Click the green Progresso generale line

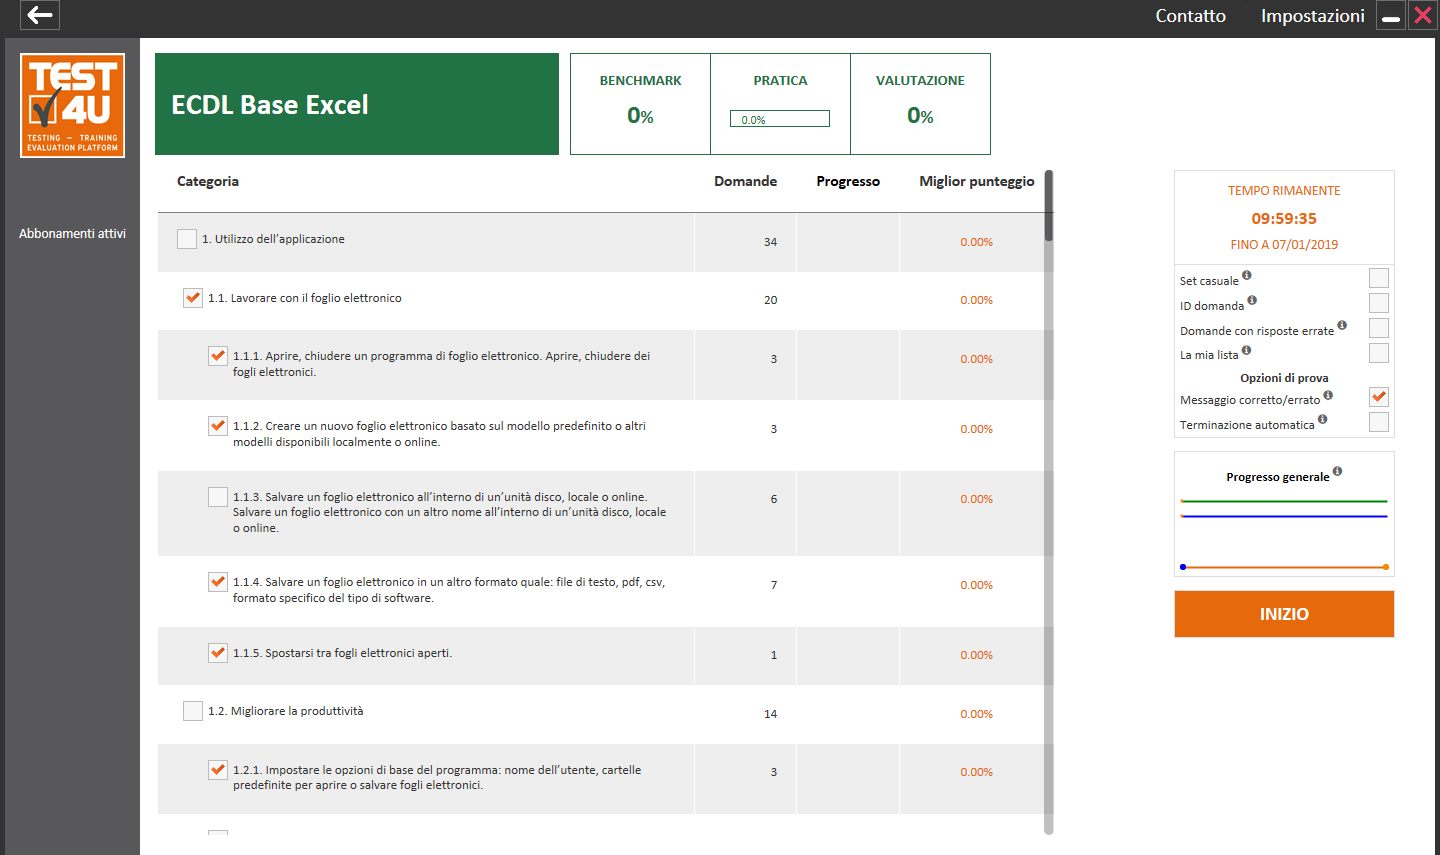pyautogui.click(x=1284, y=501)
